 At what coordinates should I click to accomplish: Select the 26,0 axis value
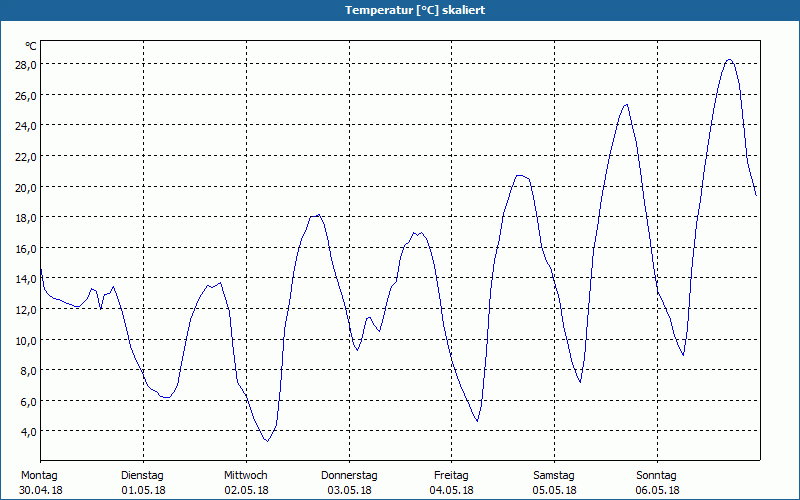tap(26, 95)
